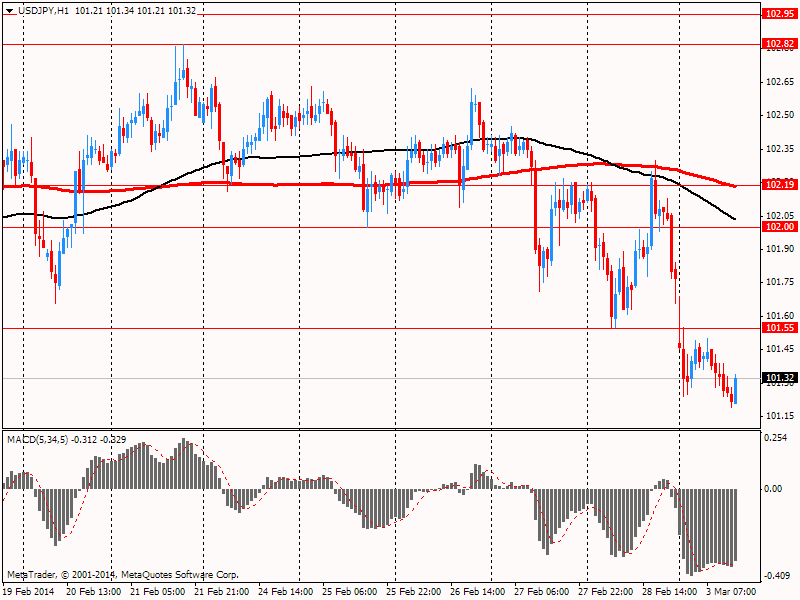Click the 3 Mar 07:00 time axis label

[730, 591]
